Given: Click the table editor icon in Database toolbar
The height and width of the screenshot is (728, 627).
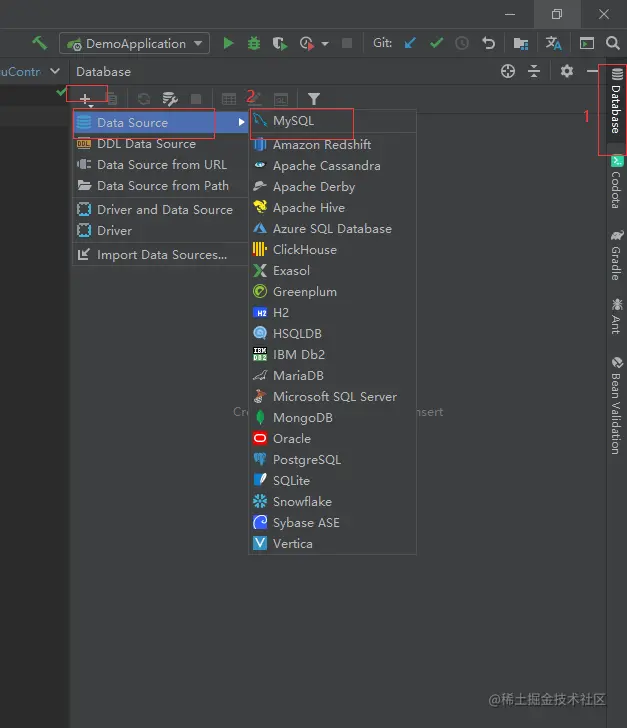Looking at the screenshot, I should click(x=229, y=99).
